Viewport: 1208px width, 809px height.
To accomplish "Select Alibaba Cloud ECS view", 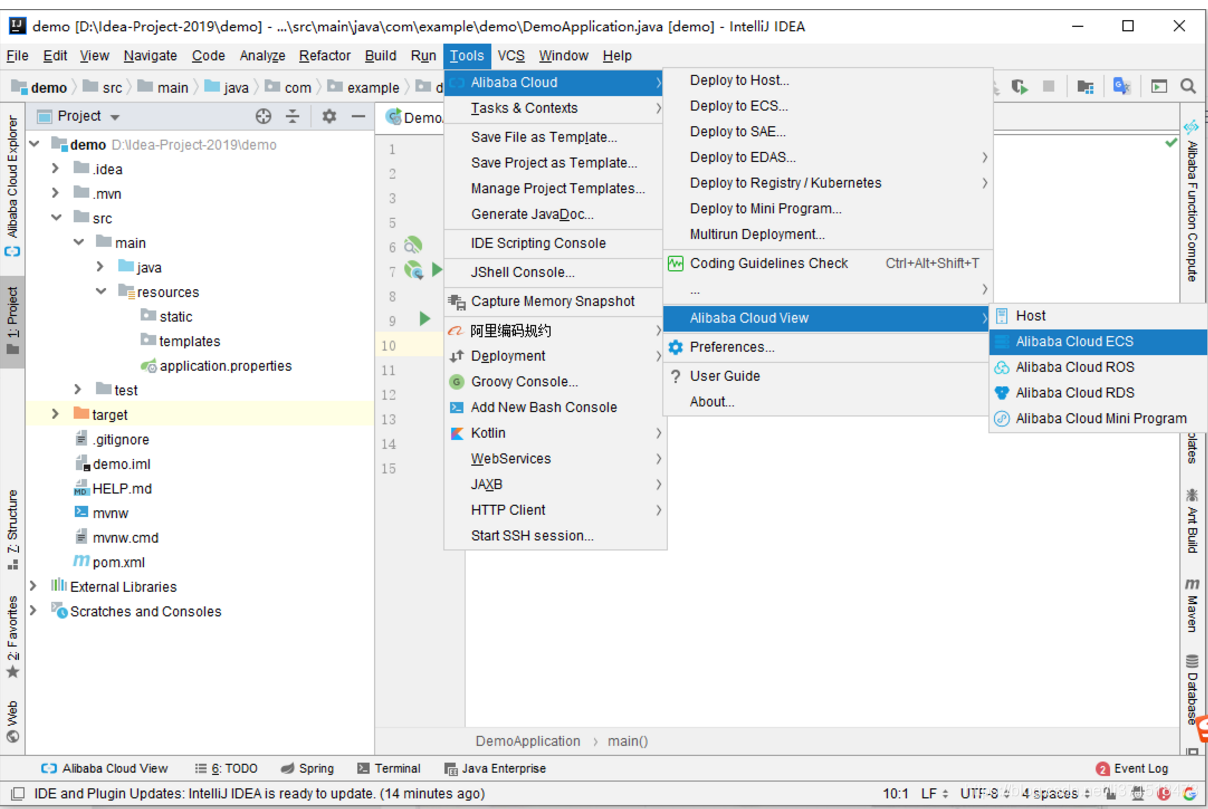I will (1097, 341).
